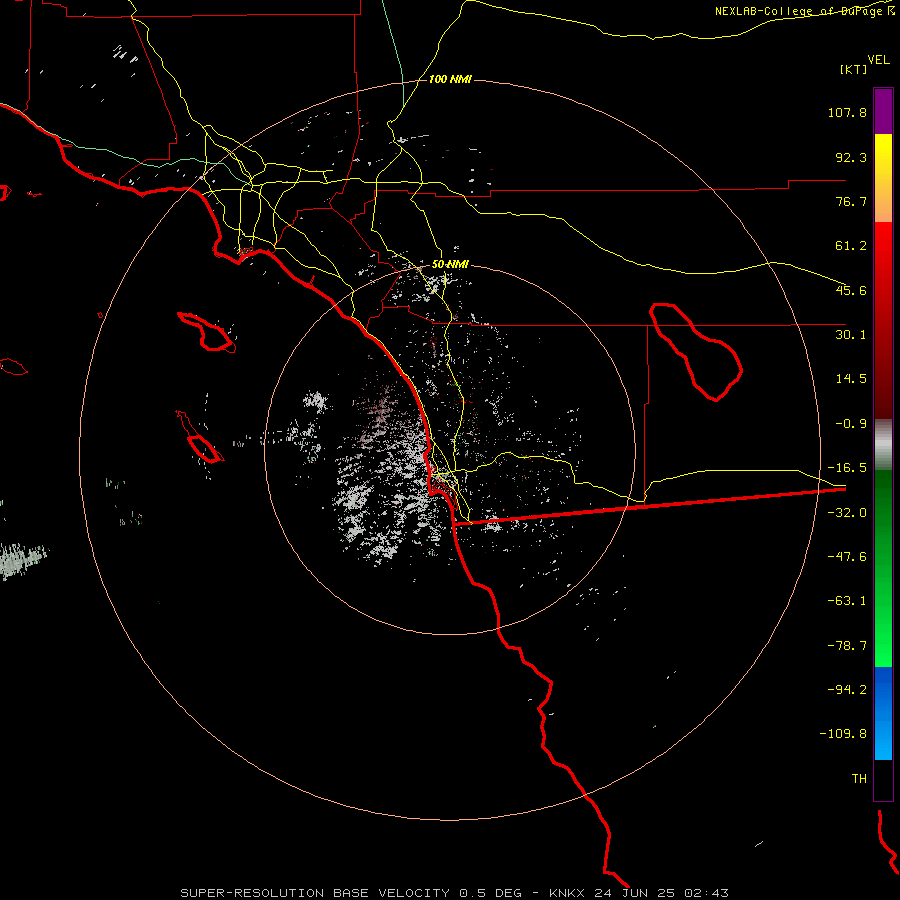The image size is (900, 900).
Task: Click the -63.1 legend value
Action: pyautogui.click(x=847, y=601)
